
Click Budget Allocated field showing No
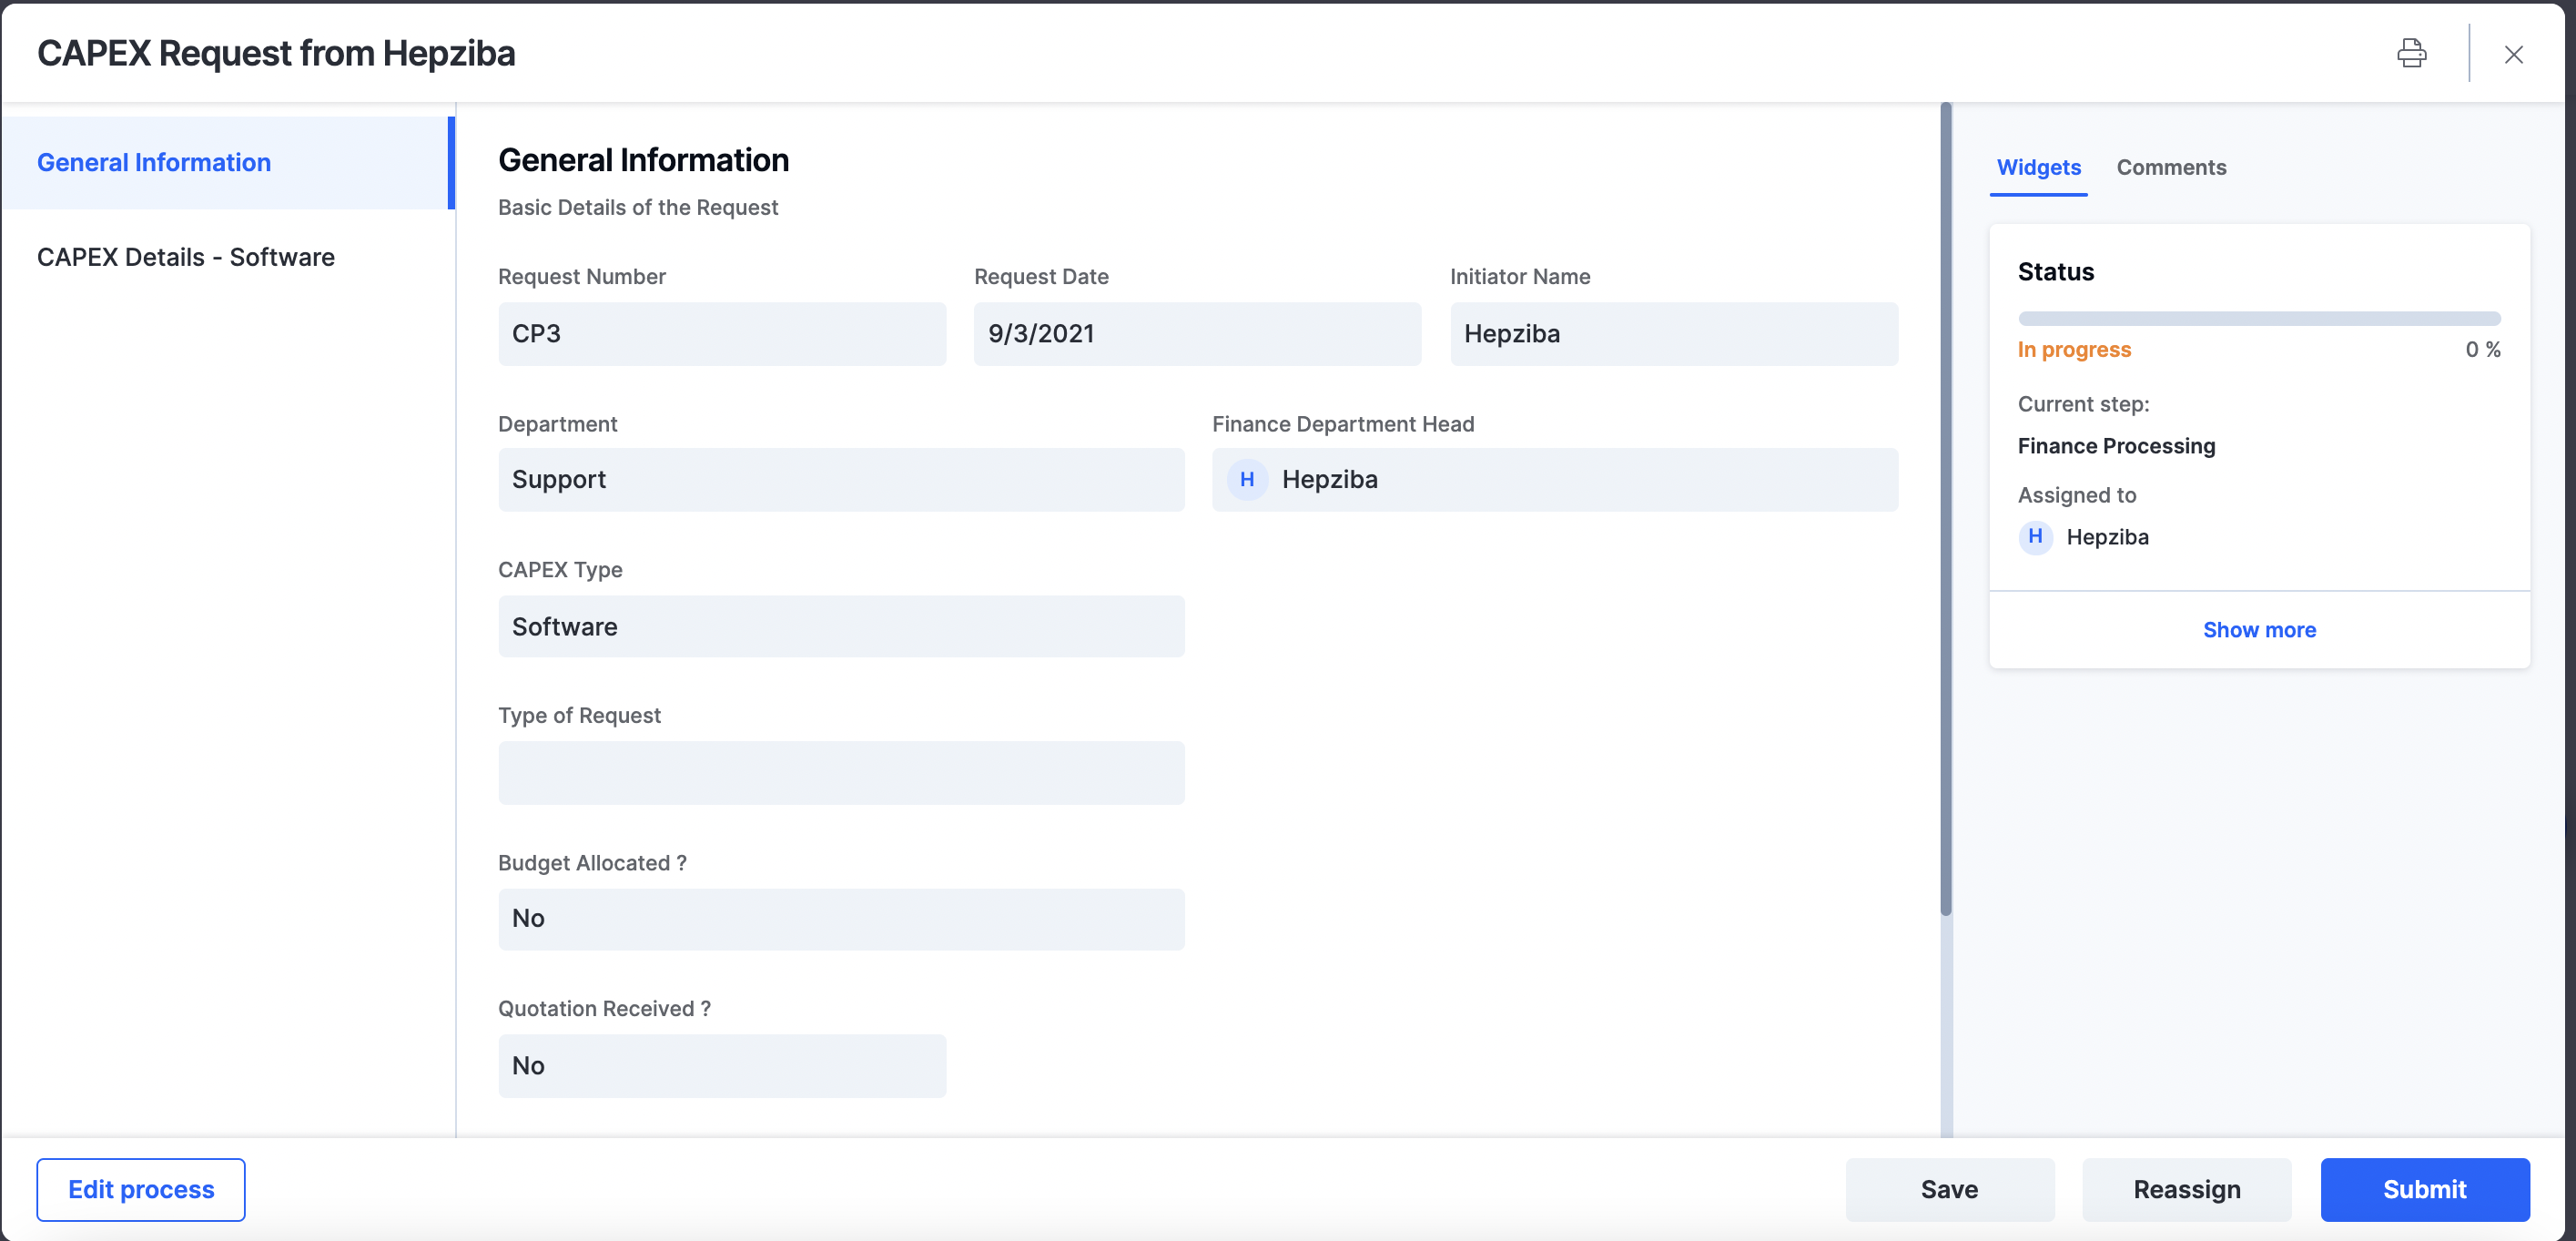click(x=841, y=918)
